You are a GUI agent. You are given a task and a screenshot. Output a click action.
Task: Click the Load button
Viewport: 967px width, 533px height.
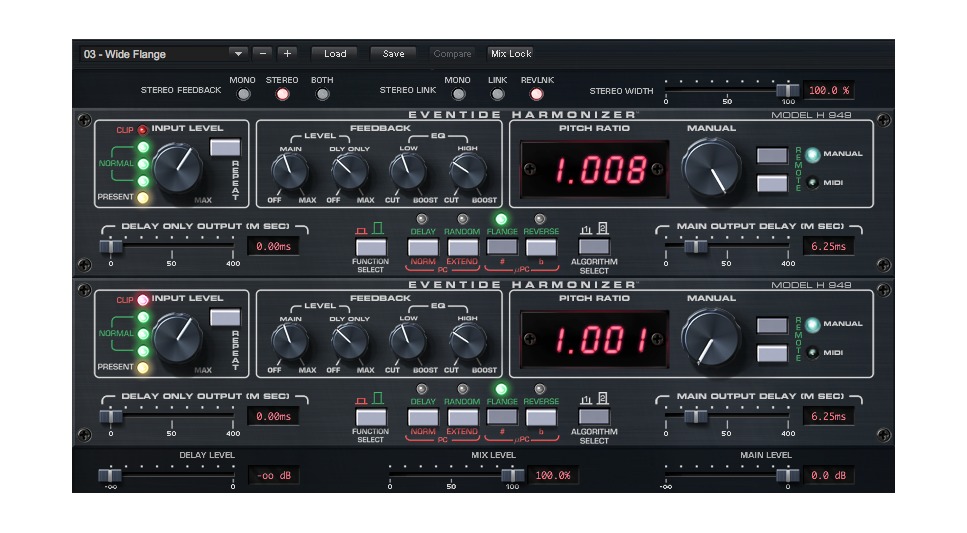pyautogui.click(x=335, y=54)
